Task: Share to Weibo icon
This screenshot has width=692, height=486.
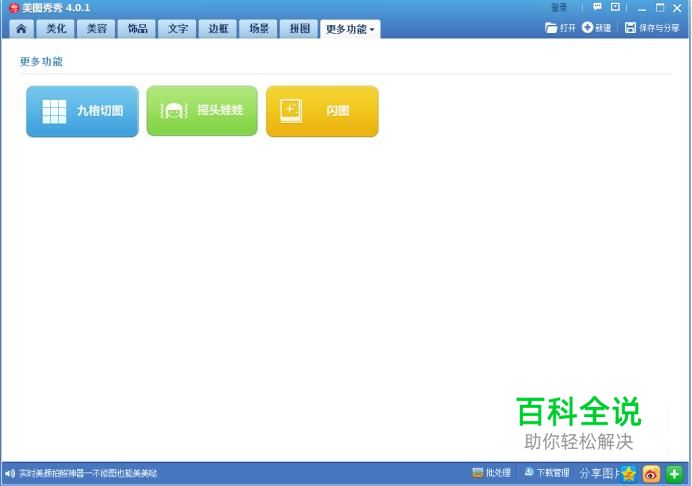Action: coord(651,474)
